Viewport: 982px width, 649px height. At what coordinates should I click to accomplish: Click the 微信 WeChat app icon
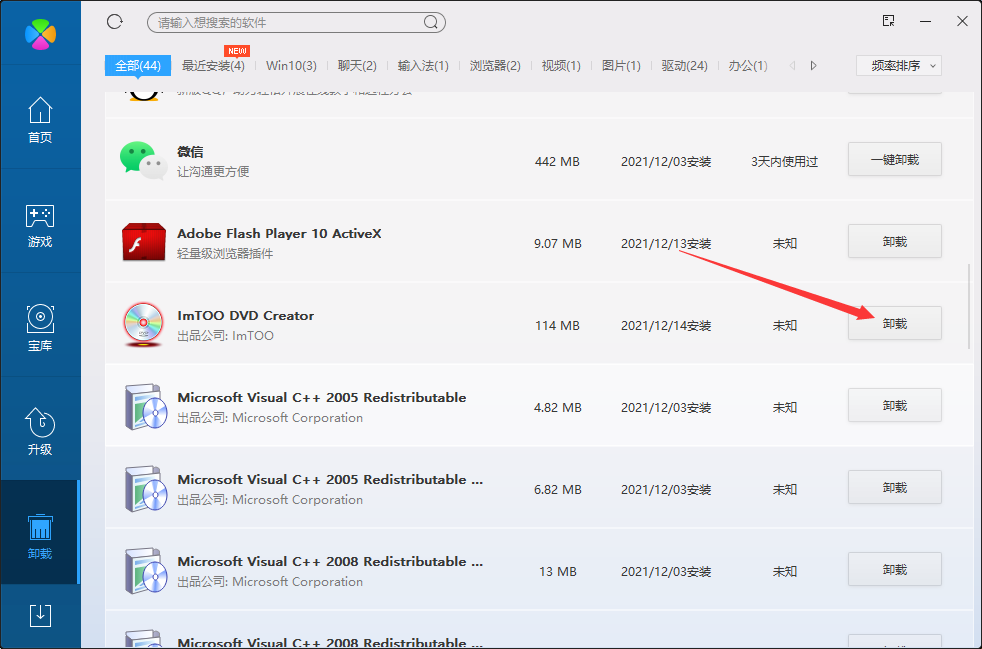point(143,160)
